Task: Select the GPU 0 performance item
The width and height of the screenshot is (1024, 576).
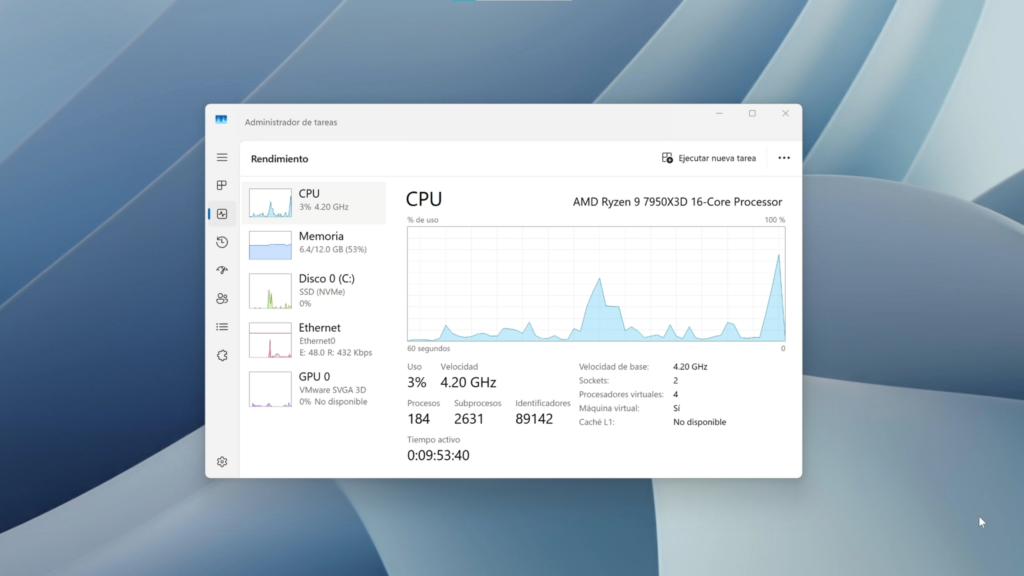Action: tap(314, 389)
